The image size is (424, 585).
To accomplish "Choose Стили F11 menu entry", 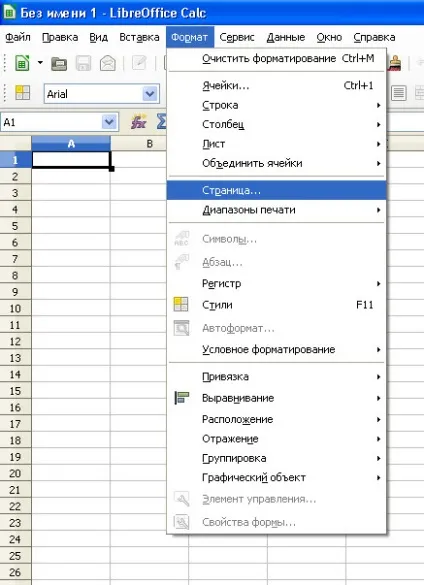I will tap(276, 305).
